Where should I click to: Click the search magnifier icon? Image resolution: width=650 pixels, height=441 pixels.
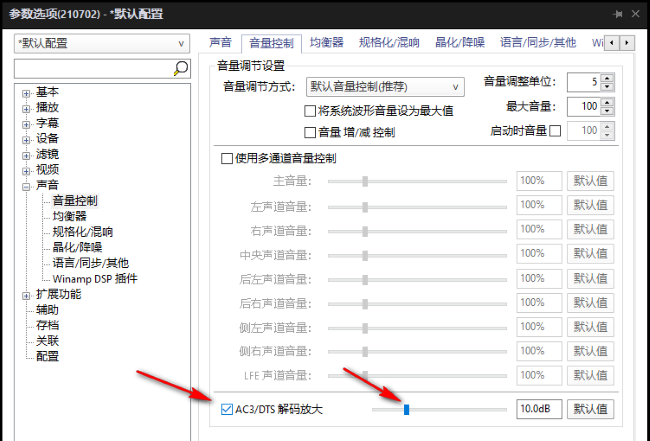[x=181, y=68]
